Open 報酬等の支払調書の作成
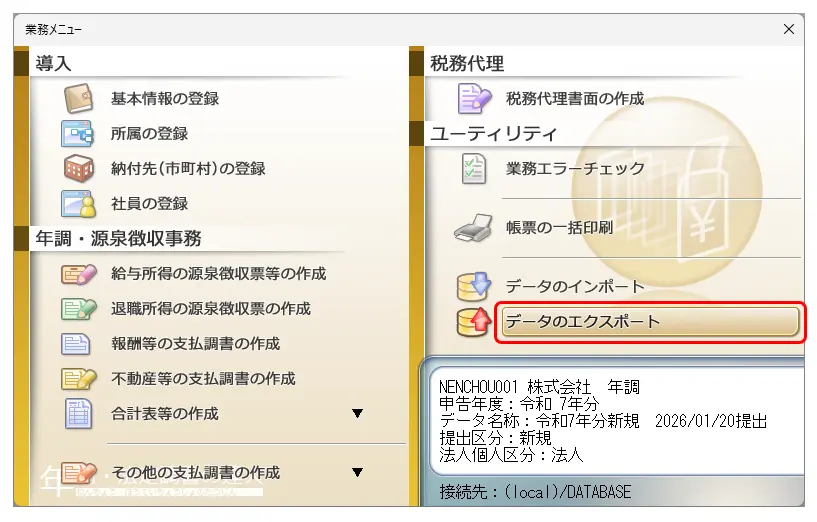The image size is (817, 522). [x=195, y=343]
